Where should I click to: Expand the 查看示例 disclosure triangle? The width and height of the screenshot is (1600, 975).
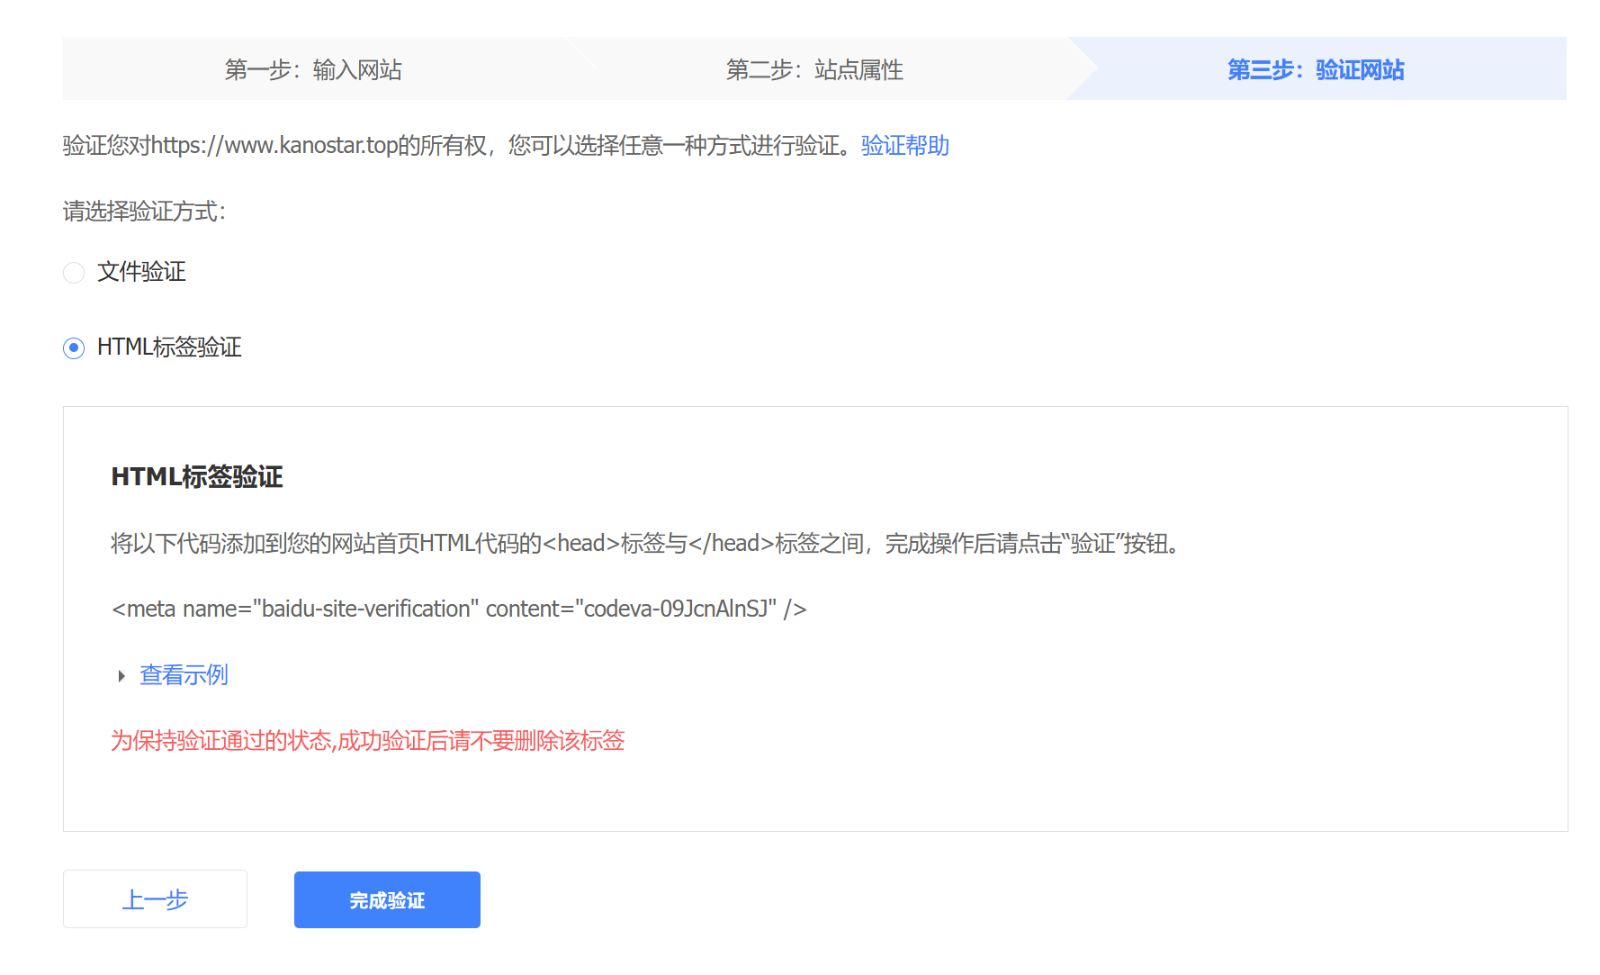pos(121,676)
